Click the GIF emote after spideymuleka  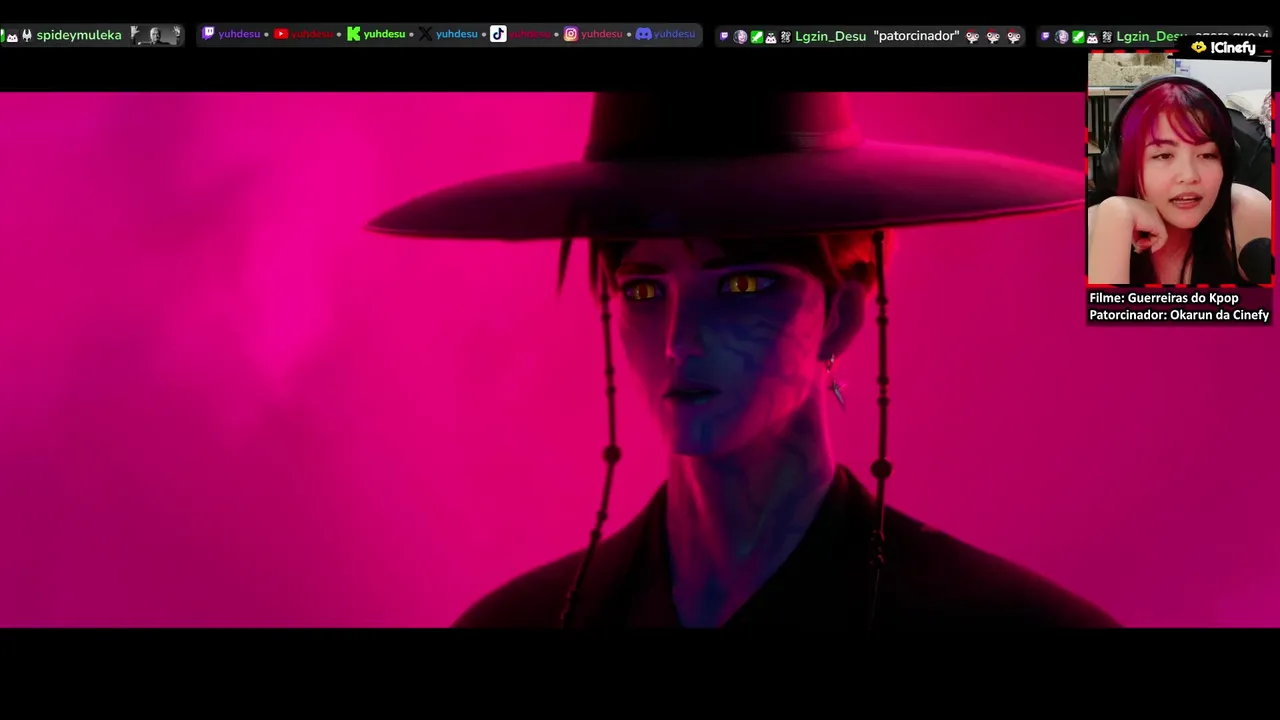pos(156,35)
